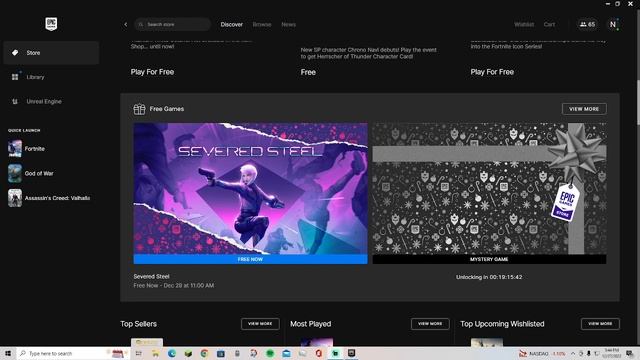Open the Store section in sidebar

pos(51,53)
